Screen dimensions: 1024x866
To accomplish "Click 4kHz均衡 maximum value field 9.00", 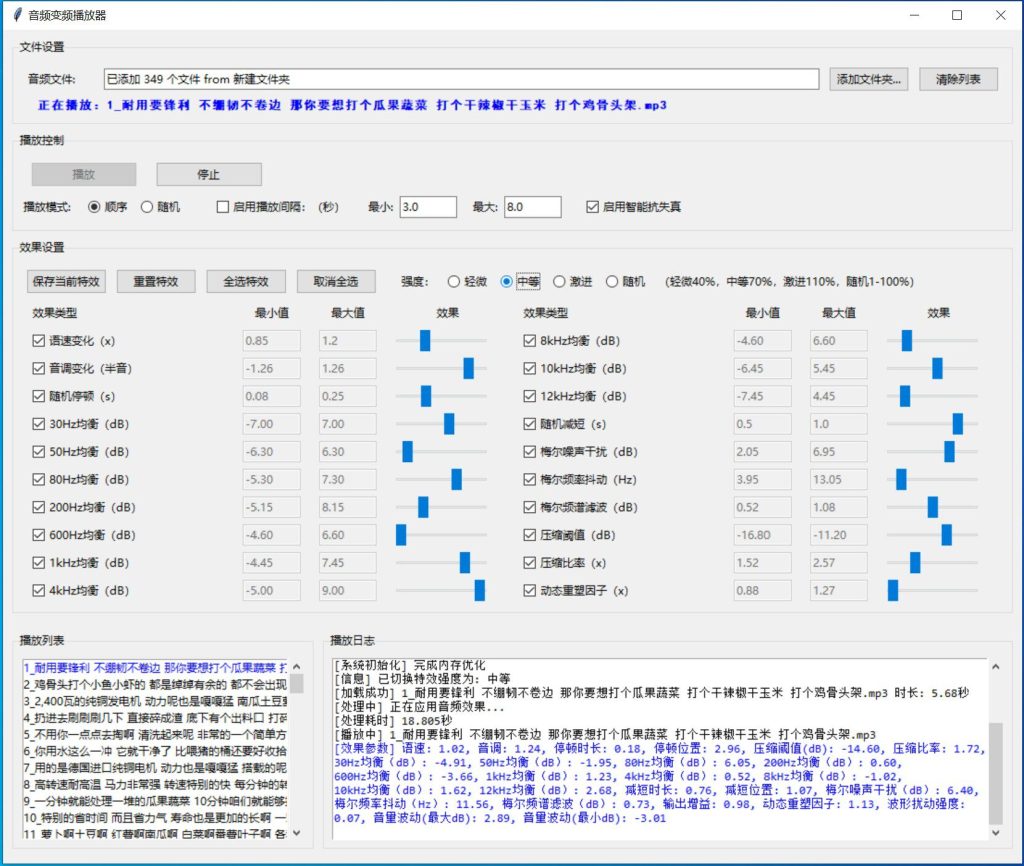I will point(347,590).
